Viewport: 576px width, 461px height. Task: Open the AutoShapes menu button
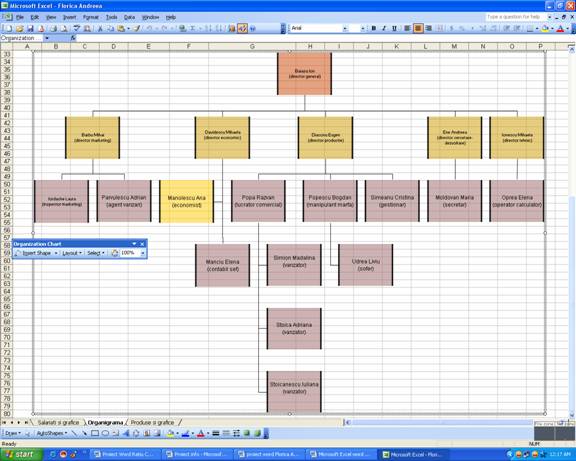(51, 433)
